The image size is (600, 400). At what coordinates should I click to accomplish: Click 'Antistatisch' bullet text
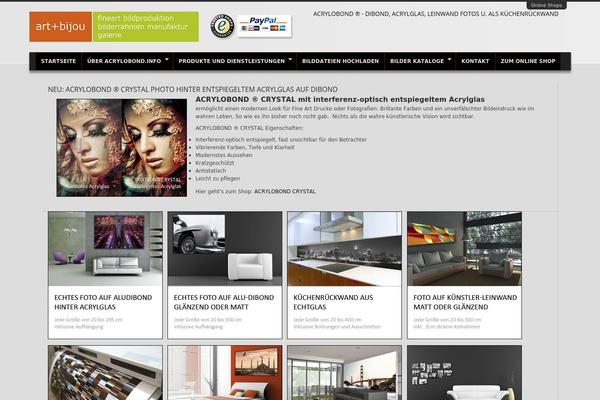click(210, 171)
